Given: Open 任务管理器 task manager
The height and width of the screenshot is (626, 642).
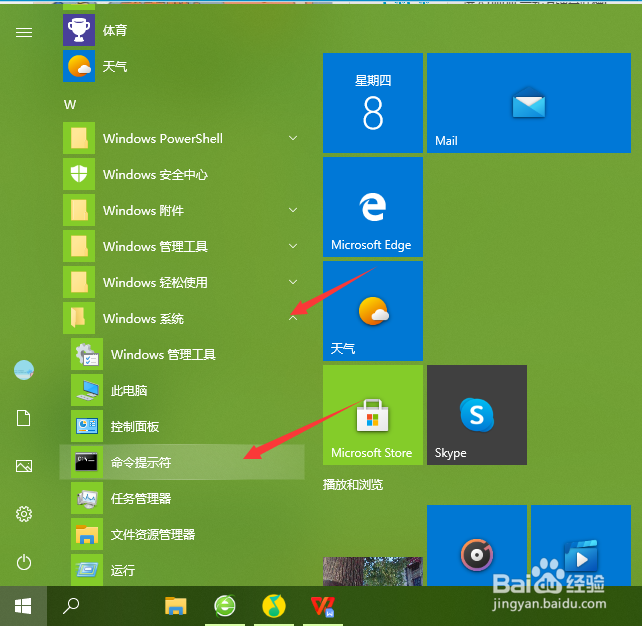Looking at the screenshot, I should [x=183, y=498].
